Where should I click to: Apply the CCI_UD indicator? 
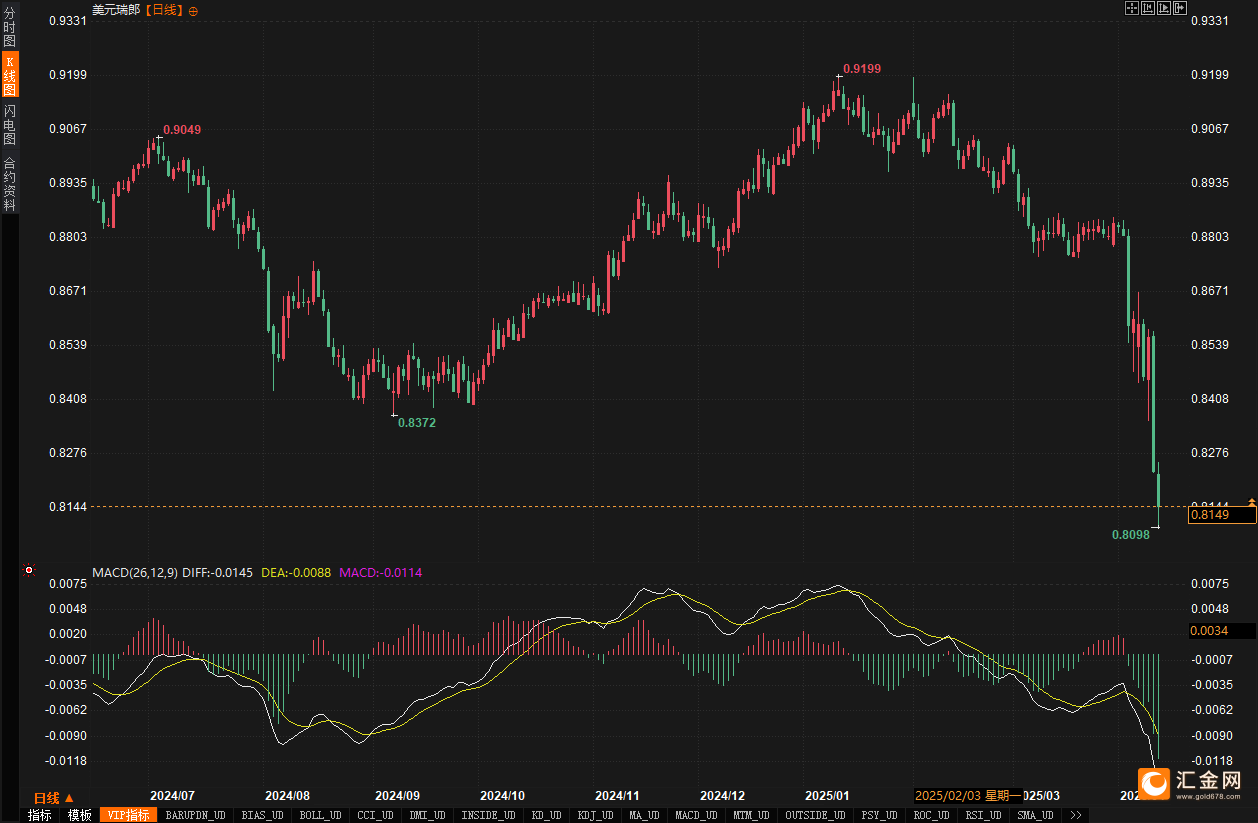375,815
